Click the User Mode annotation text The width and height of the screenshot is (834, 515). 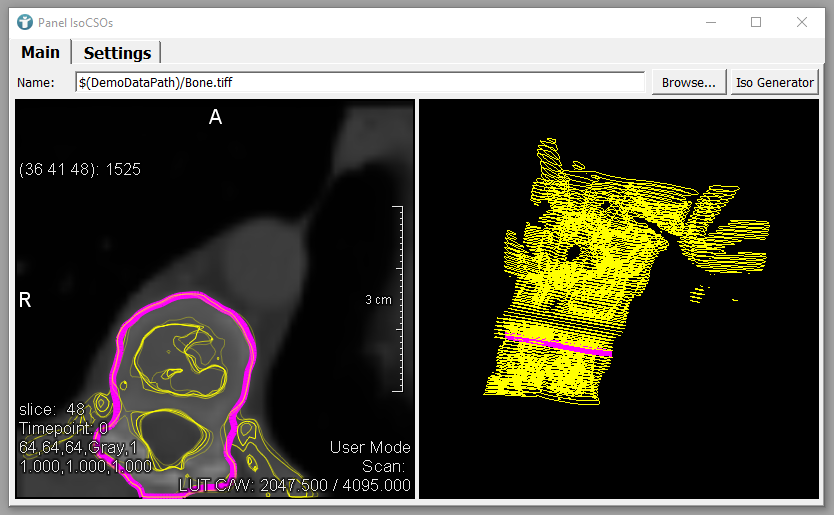coord(370,447)
